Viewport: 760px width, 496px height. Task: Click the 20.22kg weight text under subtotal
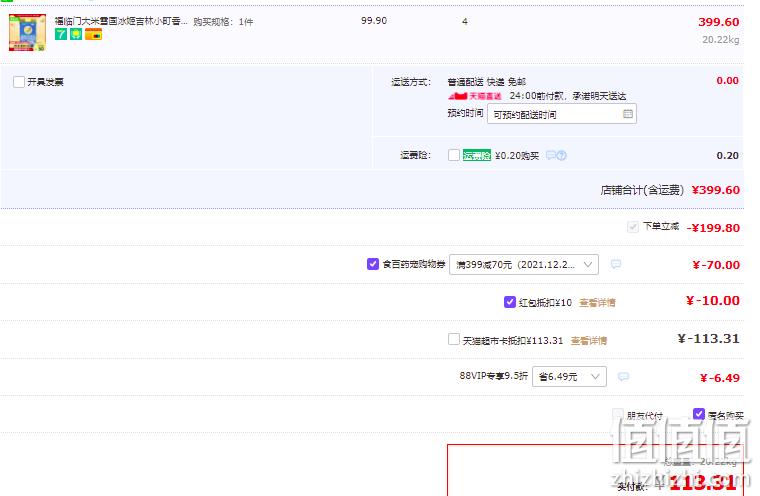pyautogui.click(x=721, y=40)
